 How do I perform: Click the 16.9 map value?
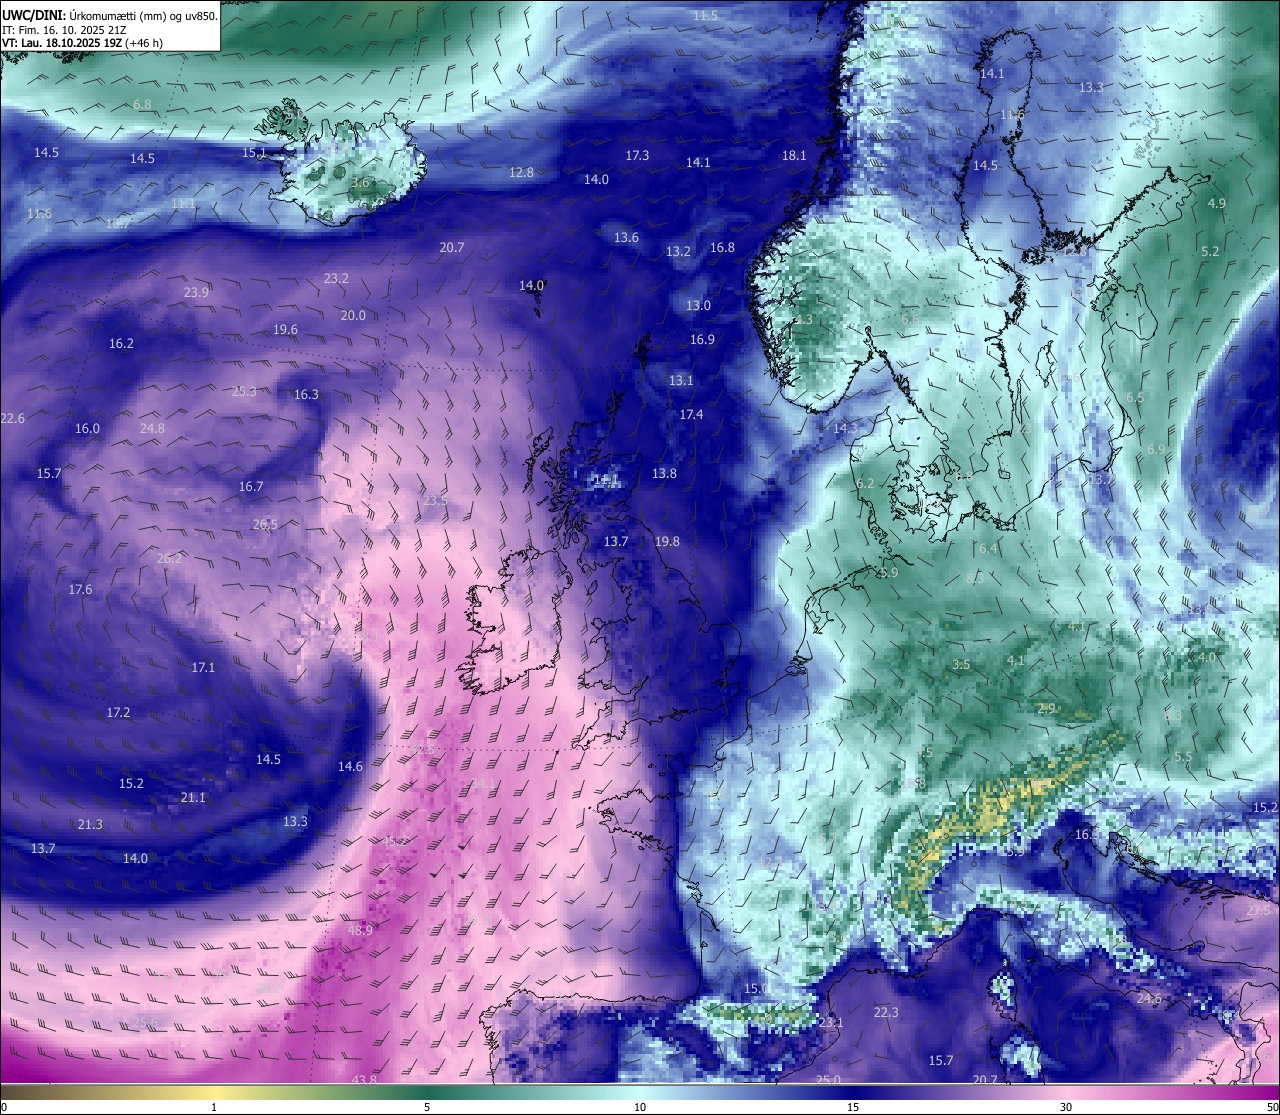coord(702,339)
